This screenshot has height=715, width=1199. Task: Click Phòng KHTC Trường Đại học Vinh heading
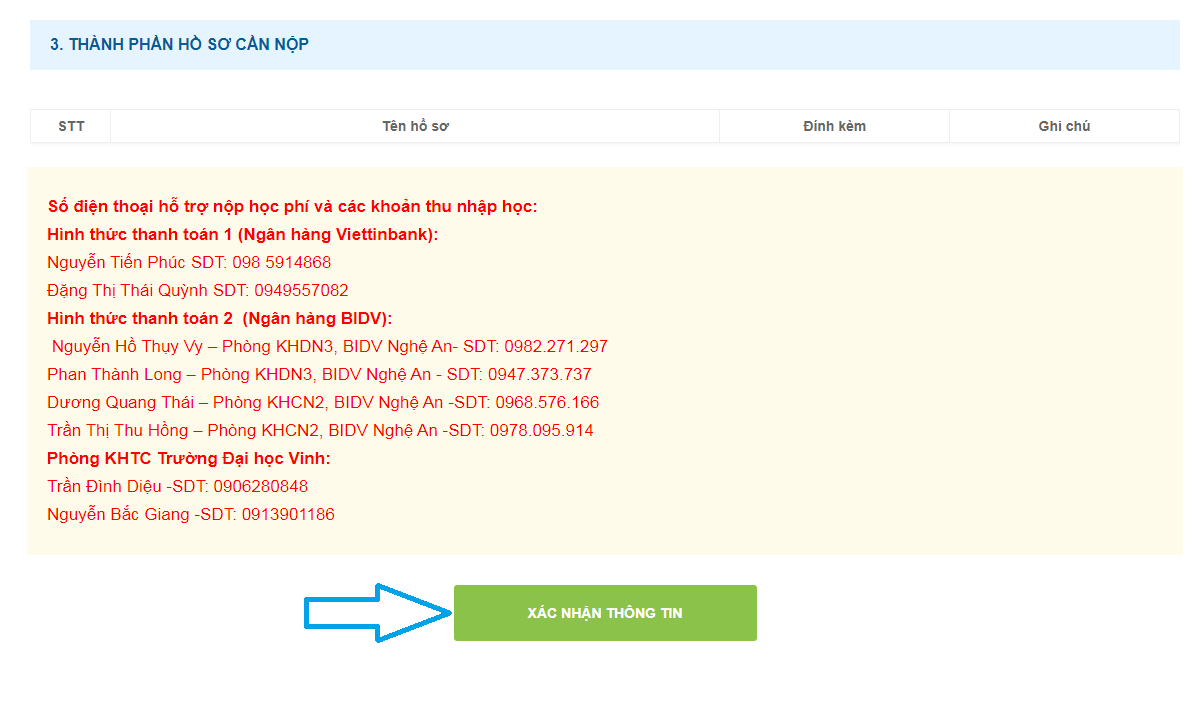coord(189,459)
